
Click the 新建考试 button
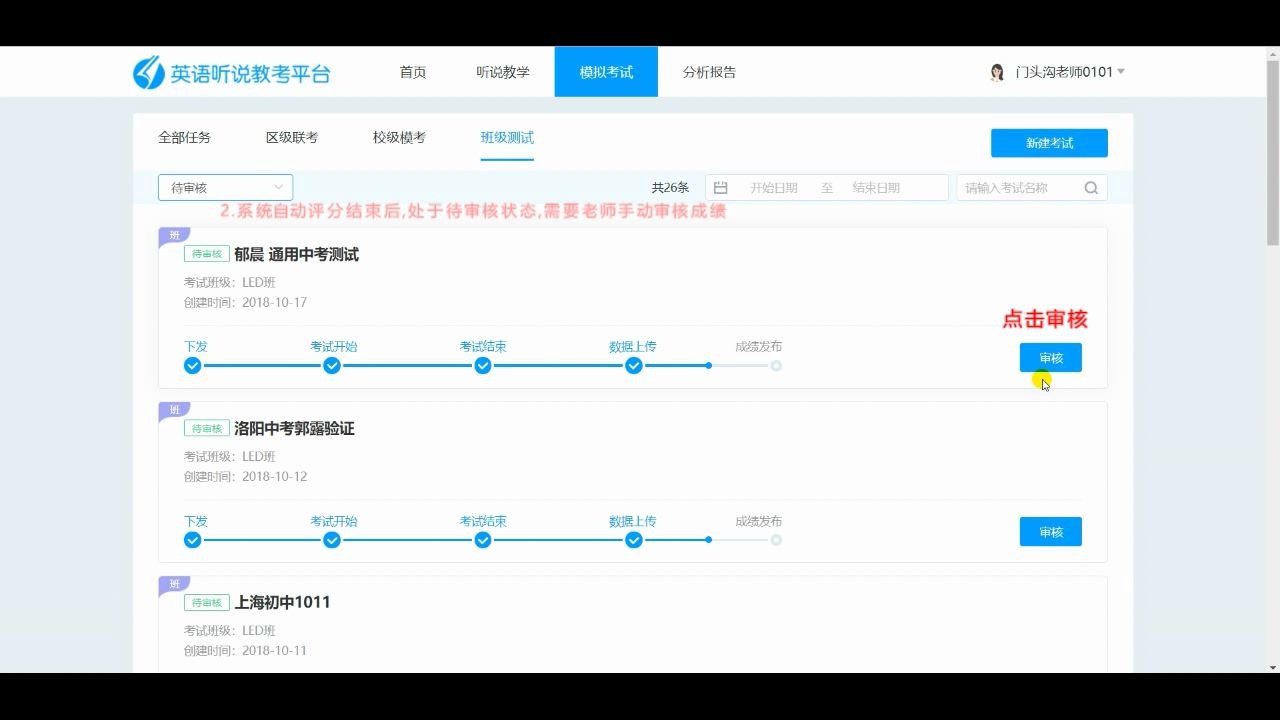(1049, 143)
